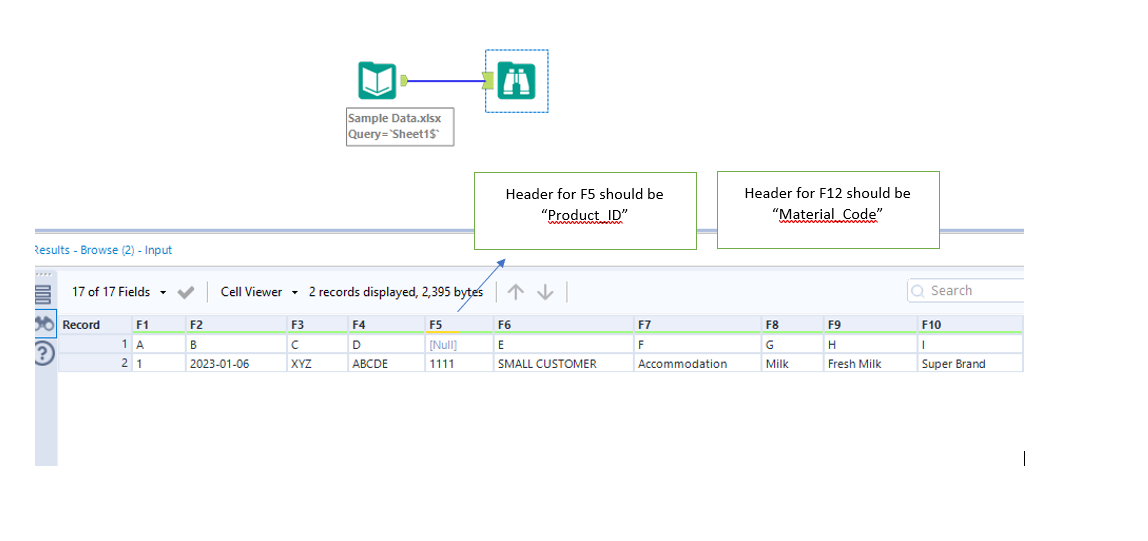
Task: Click the cell containing H in F9
Action: click(x=871, y=344)
